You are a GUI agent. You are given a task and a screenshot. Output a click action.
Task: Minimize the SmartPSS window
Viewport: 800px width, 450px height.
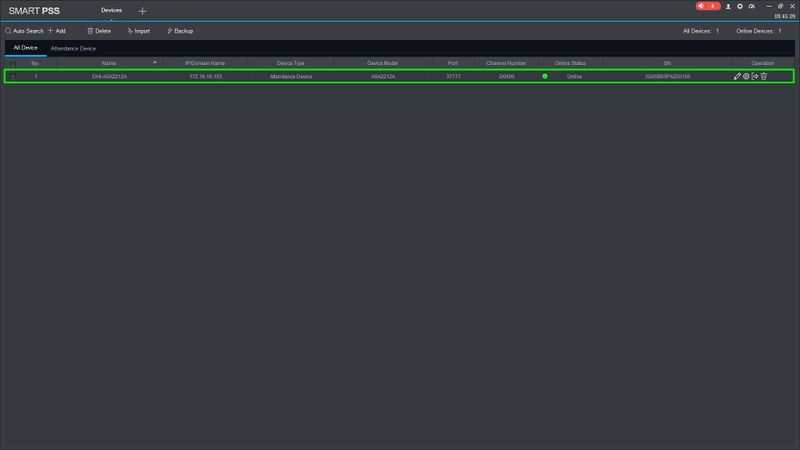tap(769, 6)
